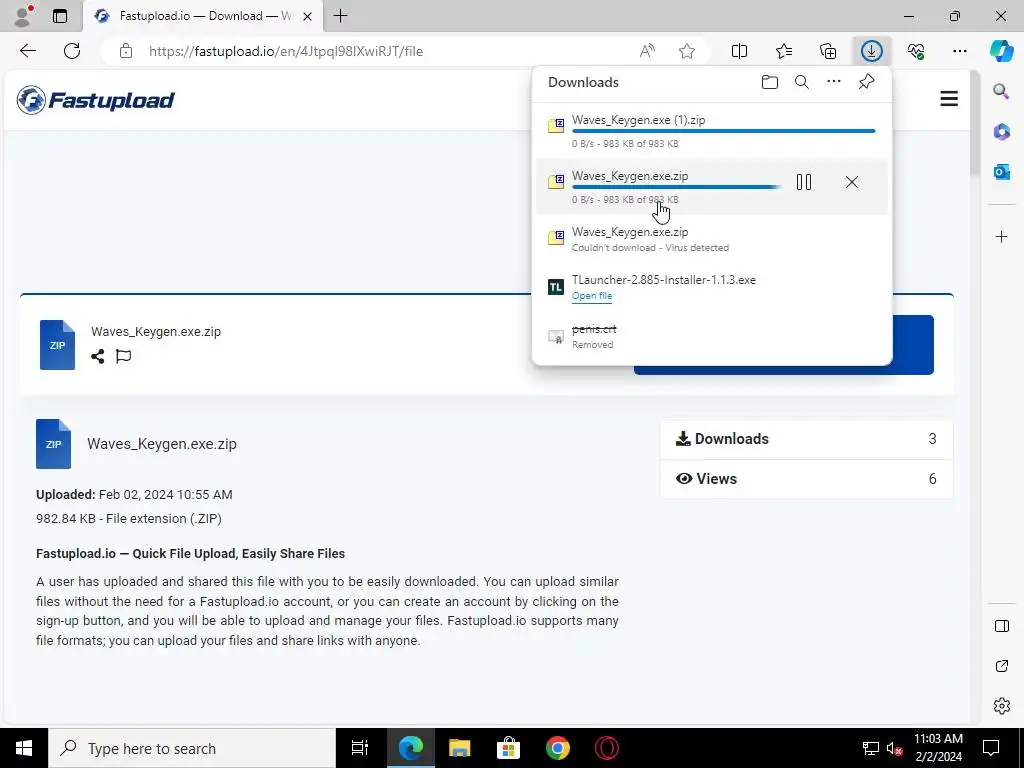Open the Windows Start menu
Image resolution: width=1024 pixels, height=768 pixels.
point(24,748)
